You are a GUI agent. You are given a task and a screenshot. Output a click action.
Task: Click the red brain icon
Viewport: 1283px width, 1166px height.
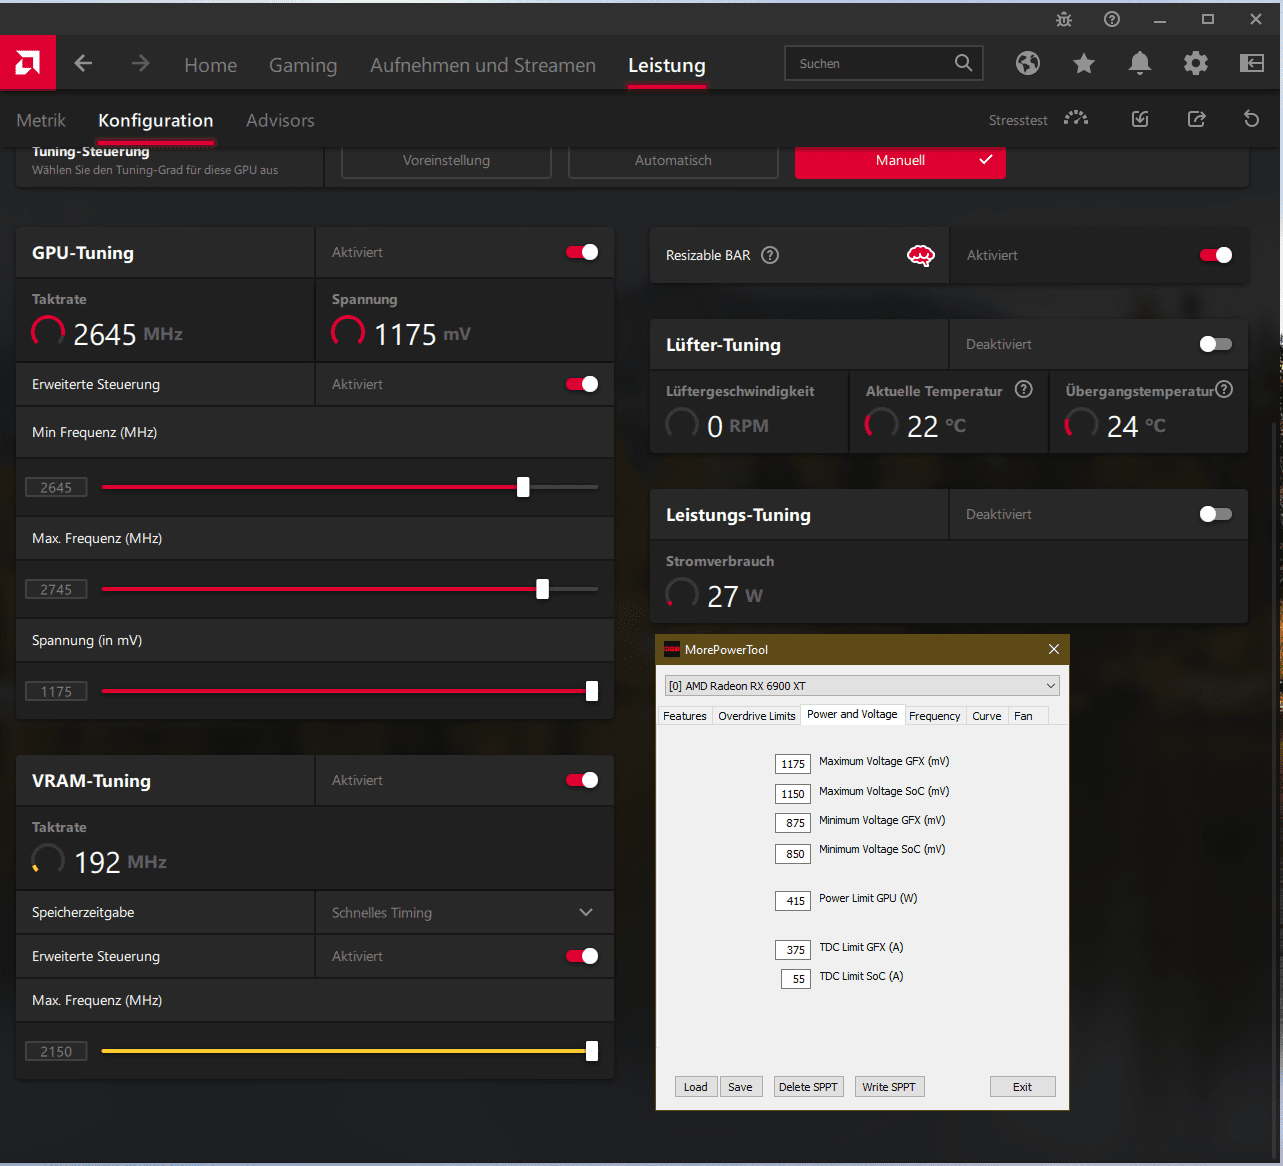point(921,256)
